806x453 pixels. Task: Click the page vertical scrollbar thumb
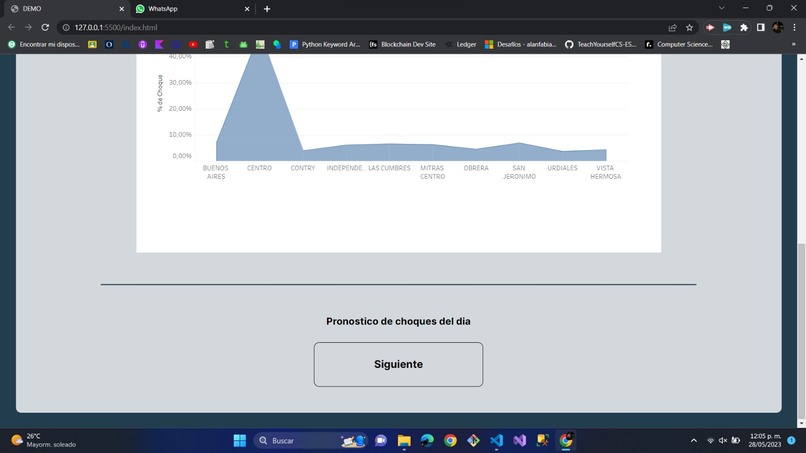(801, 329)
